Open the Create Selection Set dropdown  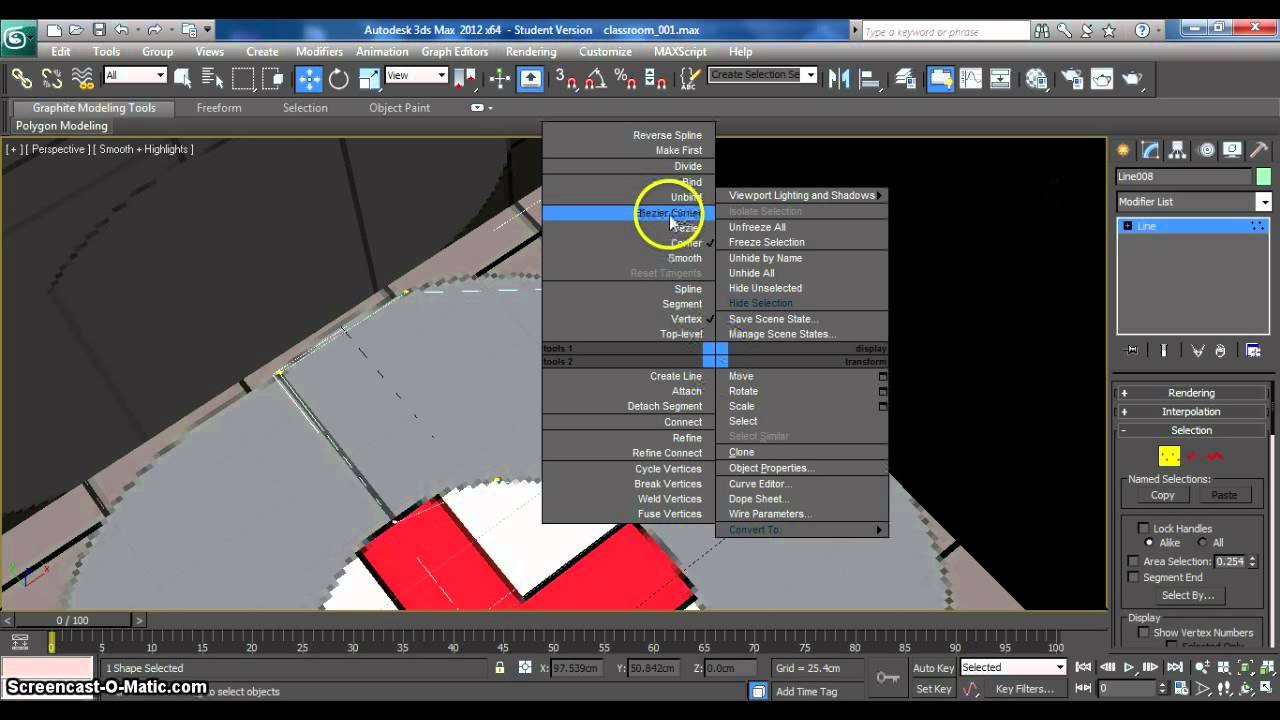pos(763,75)
